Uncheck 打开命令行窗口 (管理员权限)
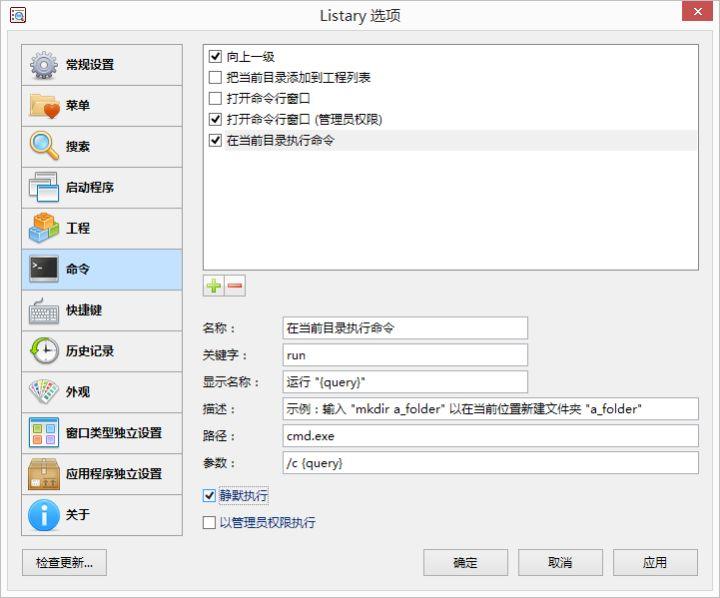The height and width of the screenshot is (598, 720). [215, 119]
